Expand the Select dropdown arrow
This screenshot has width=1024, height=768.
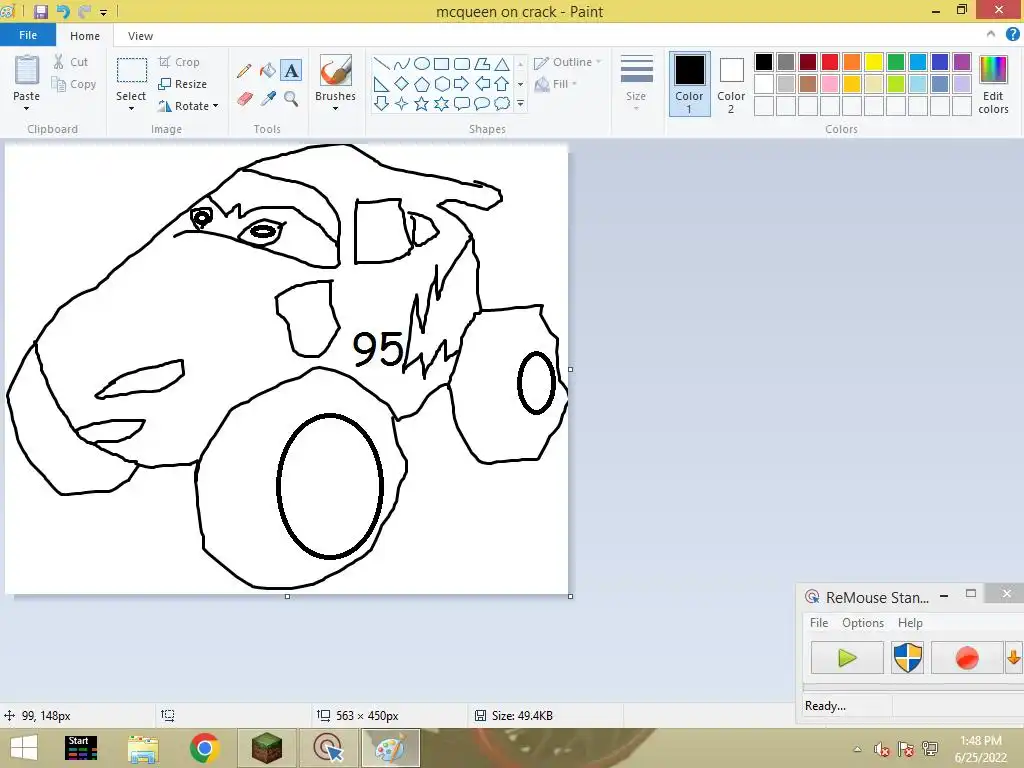[x=131, y=109]
